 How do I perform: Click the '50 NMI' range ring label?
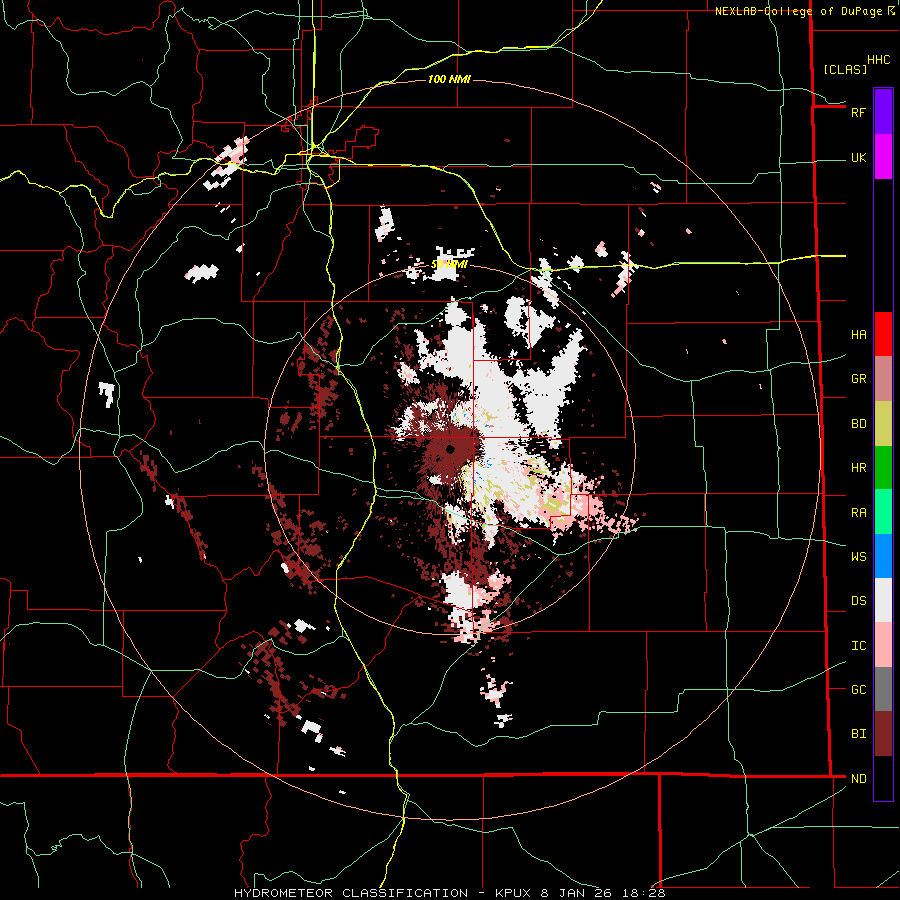click(x=449, y=264)
